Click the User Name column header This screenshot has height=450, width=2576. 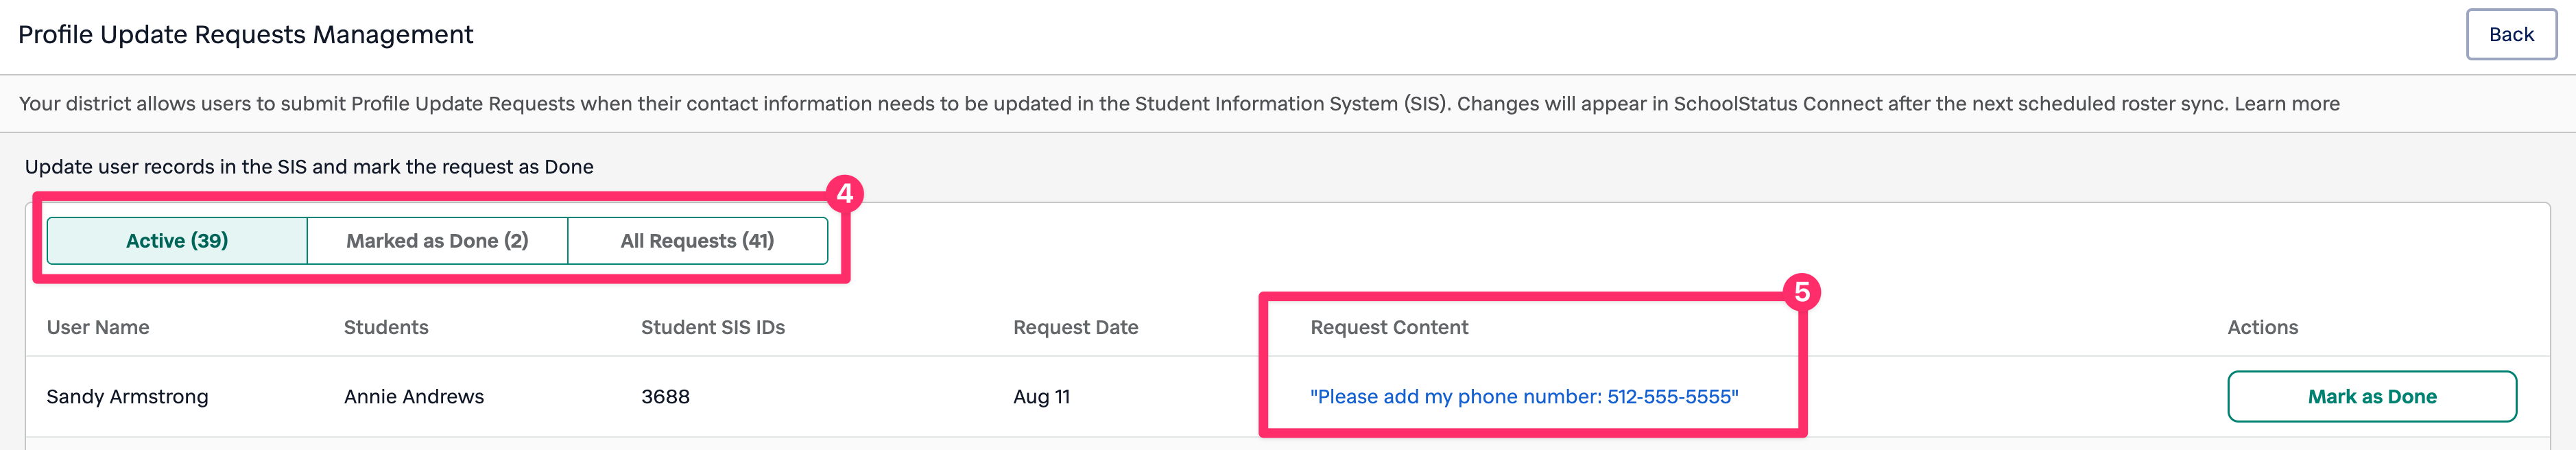click(x=98, y=328)
